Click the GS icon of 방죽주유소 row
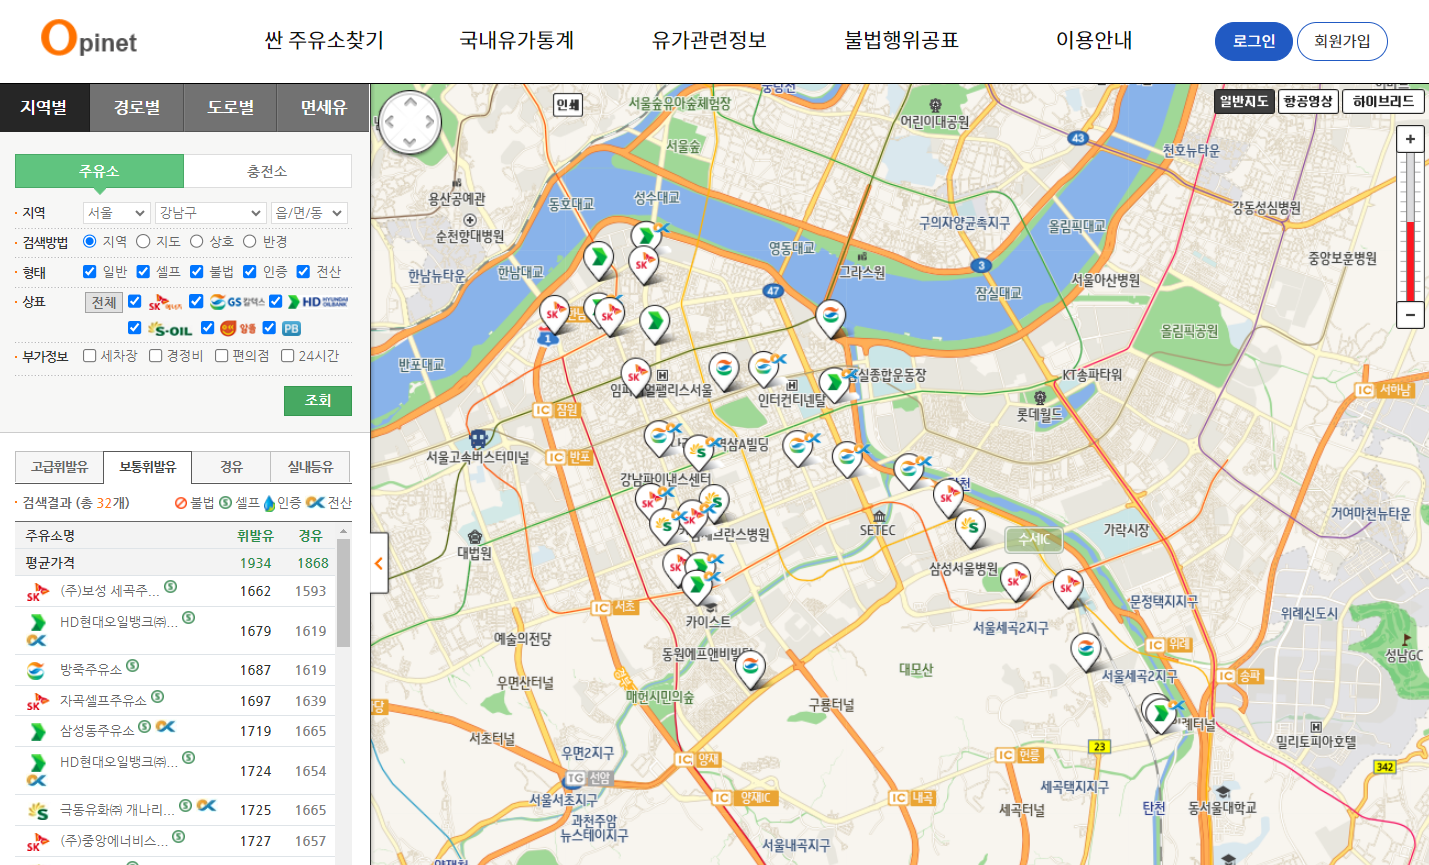The height and width of the screenshot is (865, 1429). pyautogui.click(x=36, y=670)
